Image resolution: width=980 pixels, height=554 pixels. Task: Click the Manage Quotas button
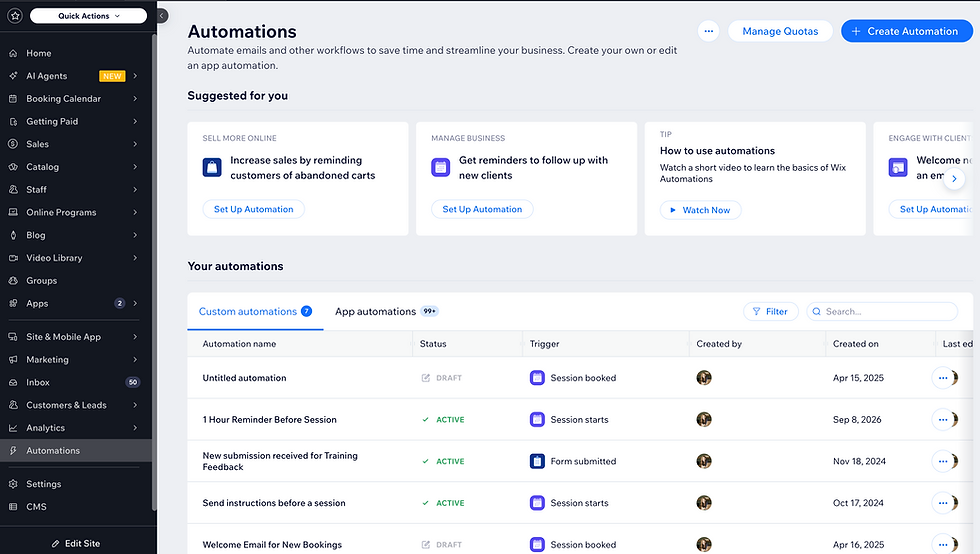780,31
